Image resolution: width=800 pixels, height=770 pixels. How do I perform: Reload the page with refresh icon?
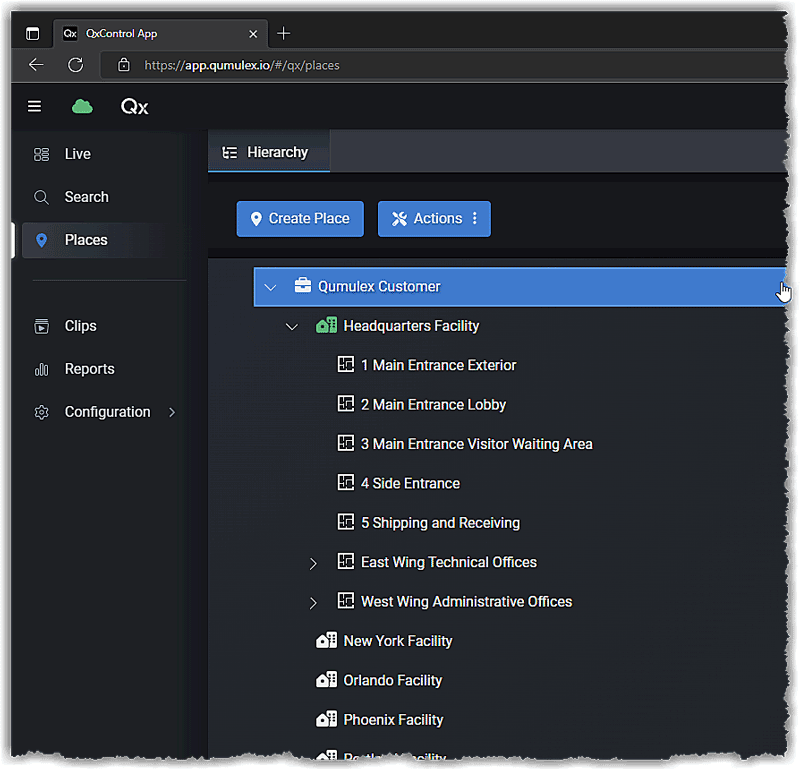[x=76, y=65]
